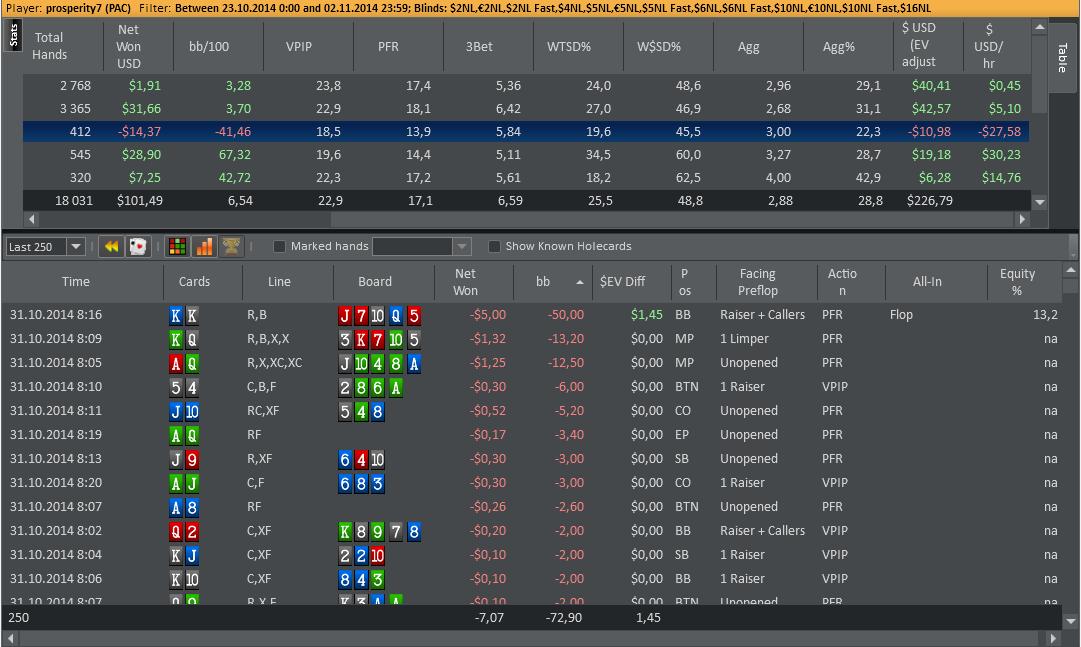The width and height of the screenshot is (1081, 647).
Task: Click stats table right scroll arrow
Action: click(x=1022, y=219)
